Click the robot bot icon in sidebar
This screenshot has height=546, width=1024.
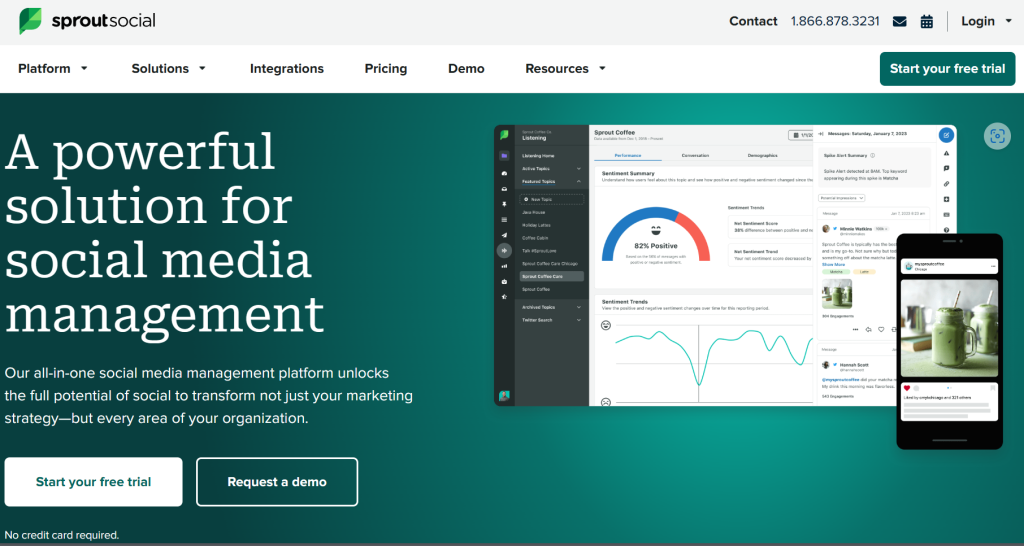(x=504, y=281)
